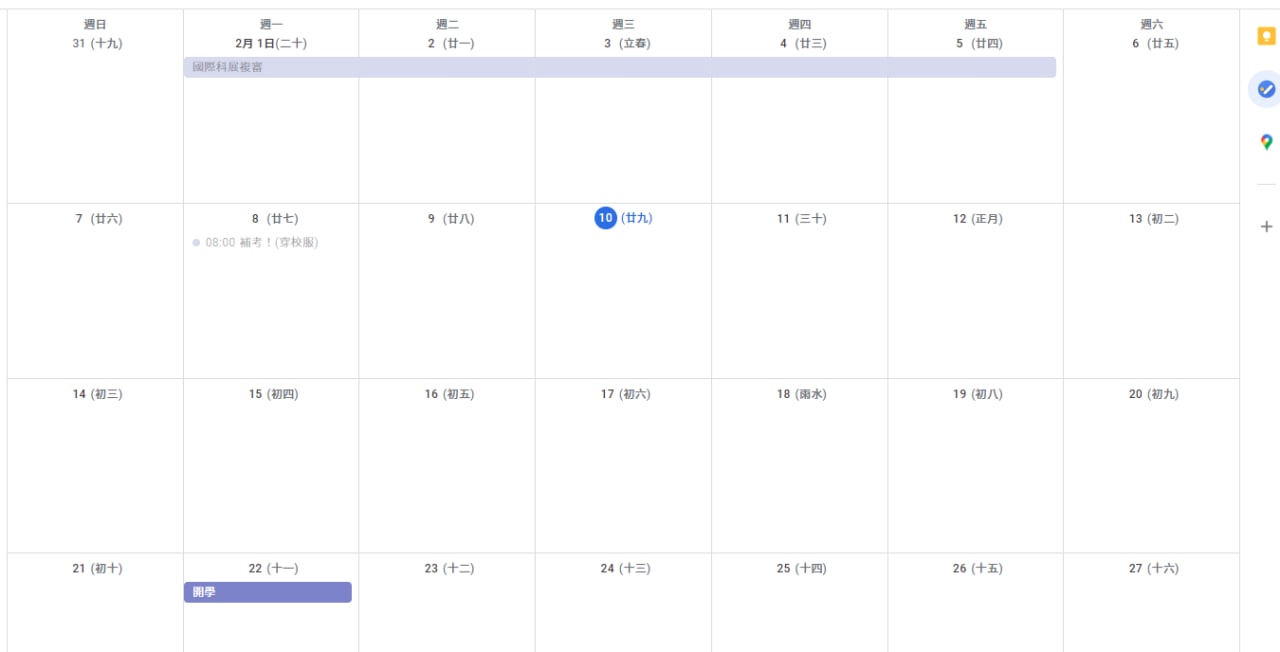
Task: Click the date 27 (十六)
Action: [1153, 568]
